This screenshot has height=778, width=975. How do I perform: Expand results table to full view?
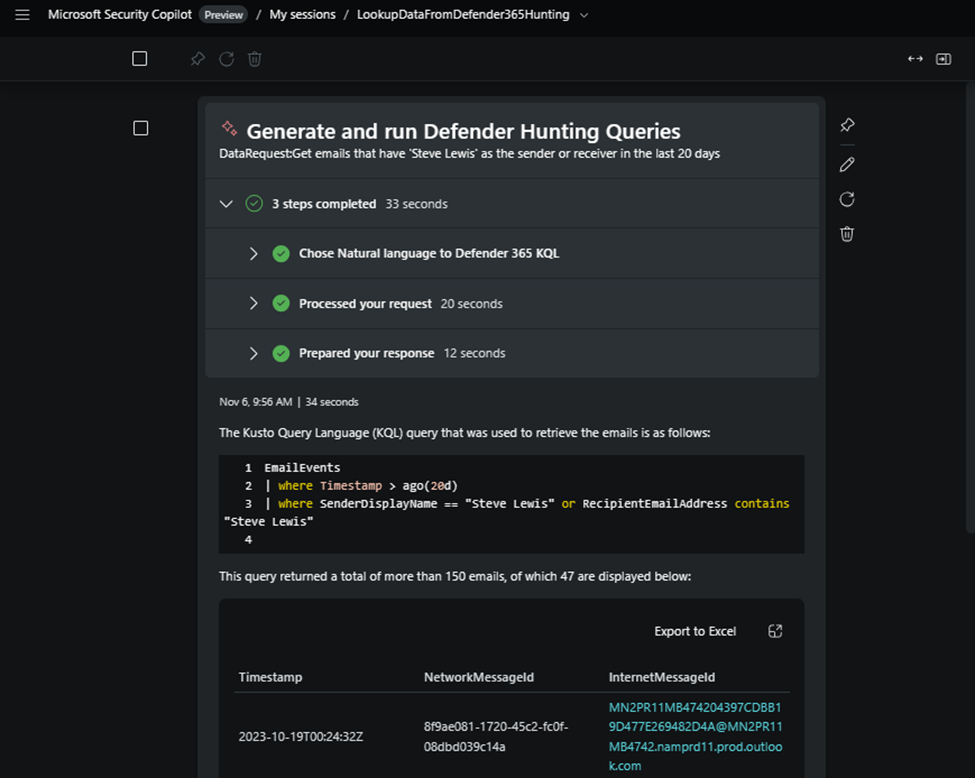[x=775, y=631]
